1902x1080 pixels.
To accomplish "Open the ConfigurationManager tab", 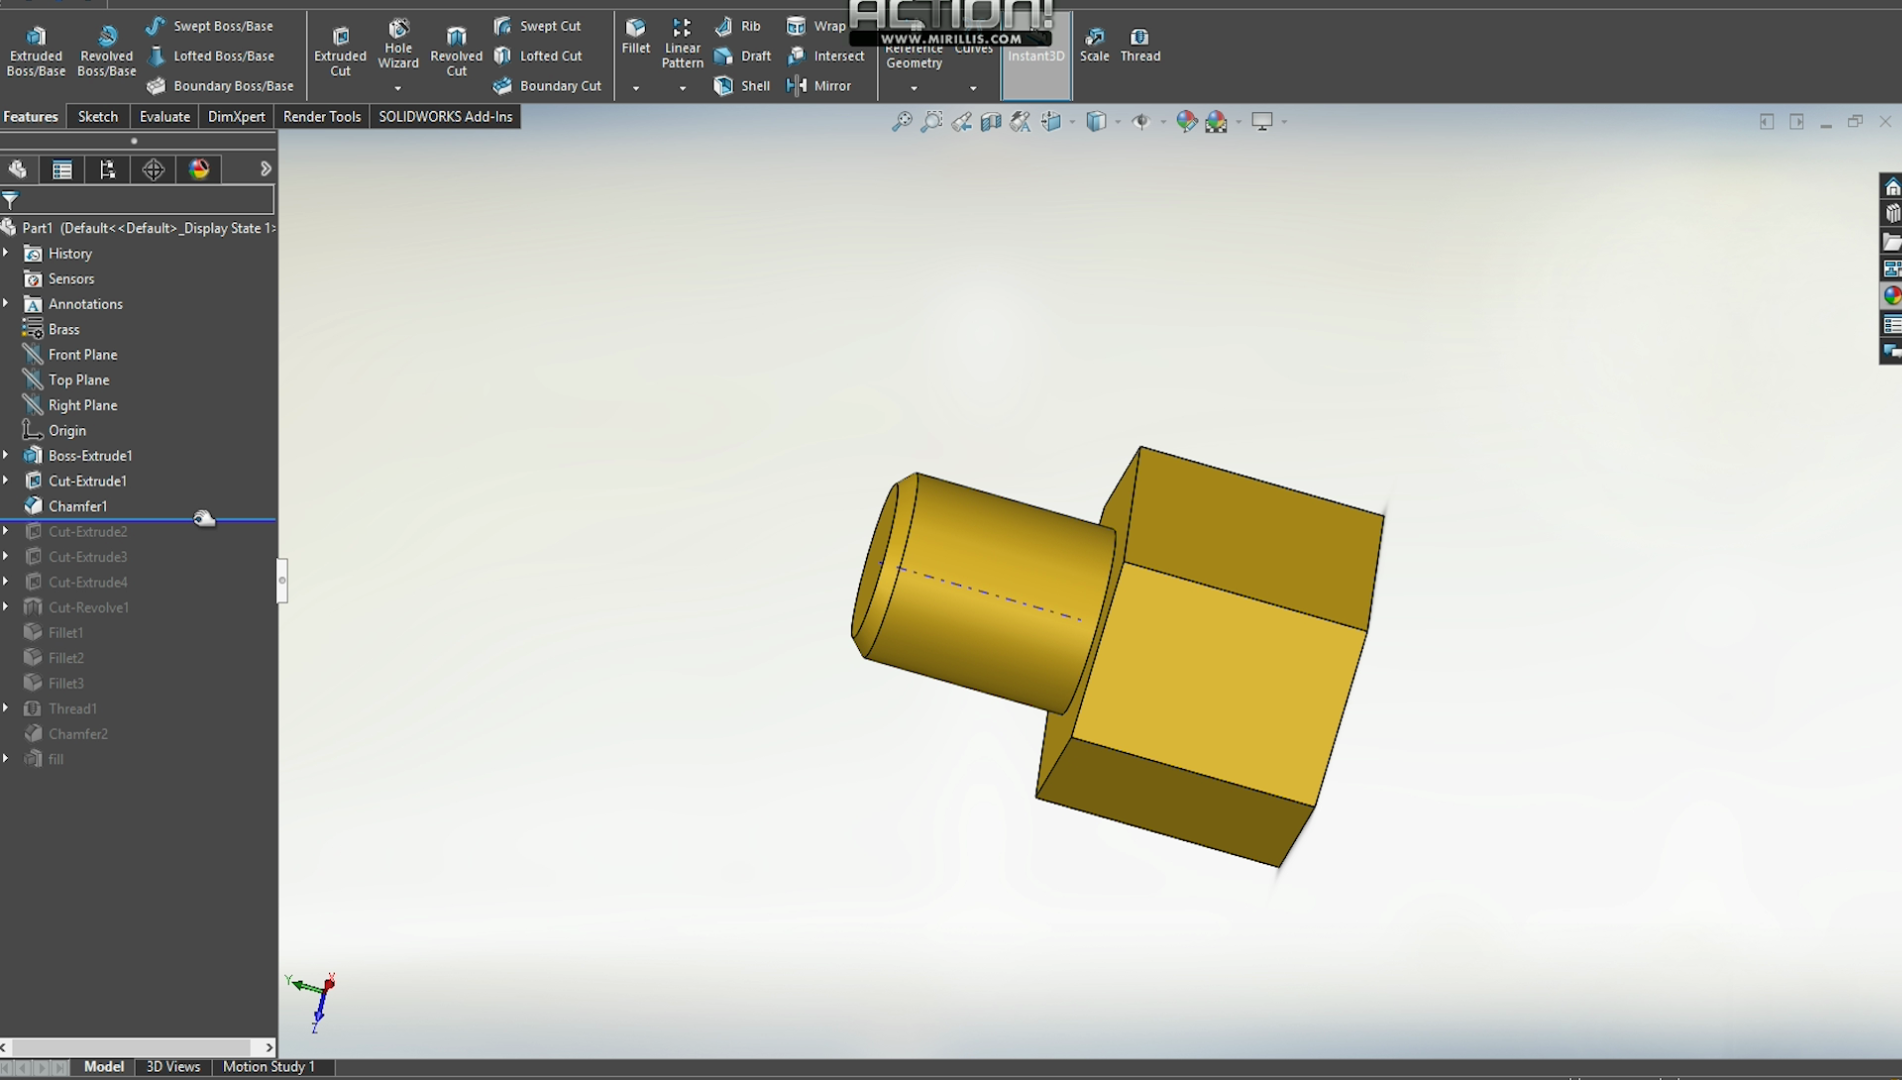I will click(107, 169).
